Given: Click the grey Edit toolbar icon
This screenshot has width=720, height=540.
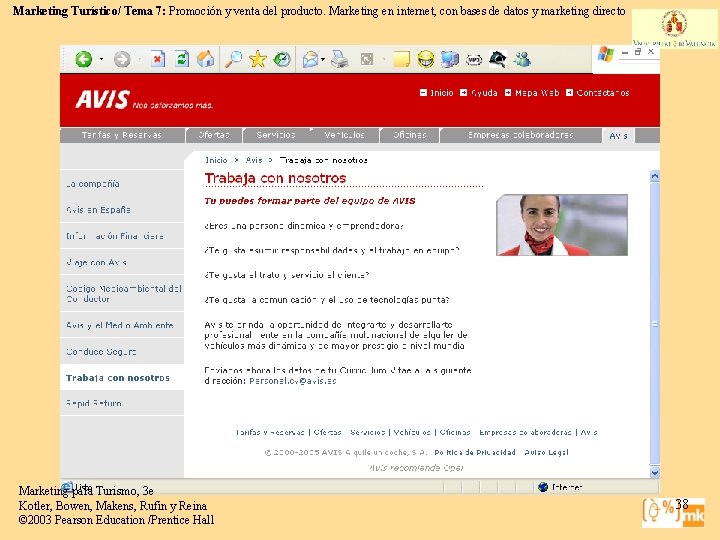Looking at the screenshot, I should (x=367, y=59).
